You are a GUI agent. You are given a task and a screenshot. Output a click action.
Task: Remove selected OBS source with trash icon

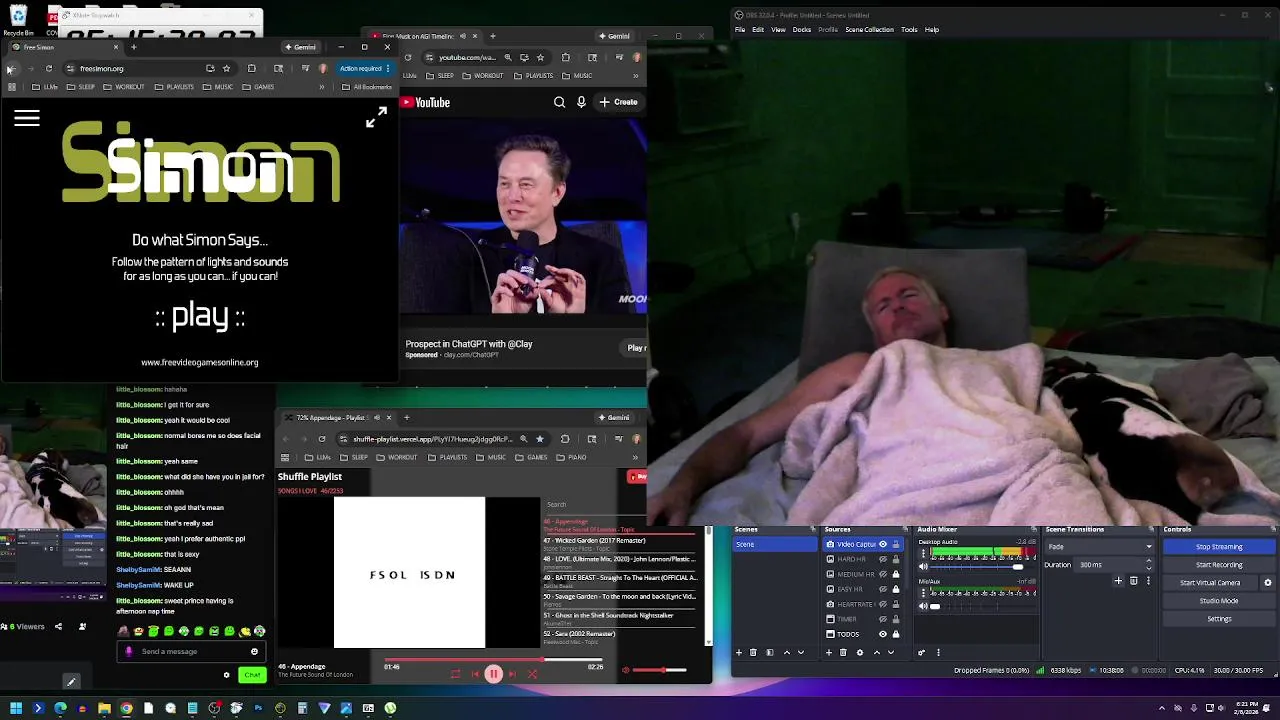(x=845, y=652)
